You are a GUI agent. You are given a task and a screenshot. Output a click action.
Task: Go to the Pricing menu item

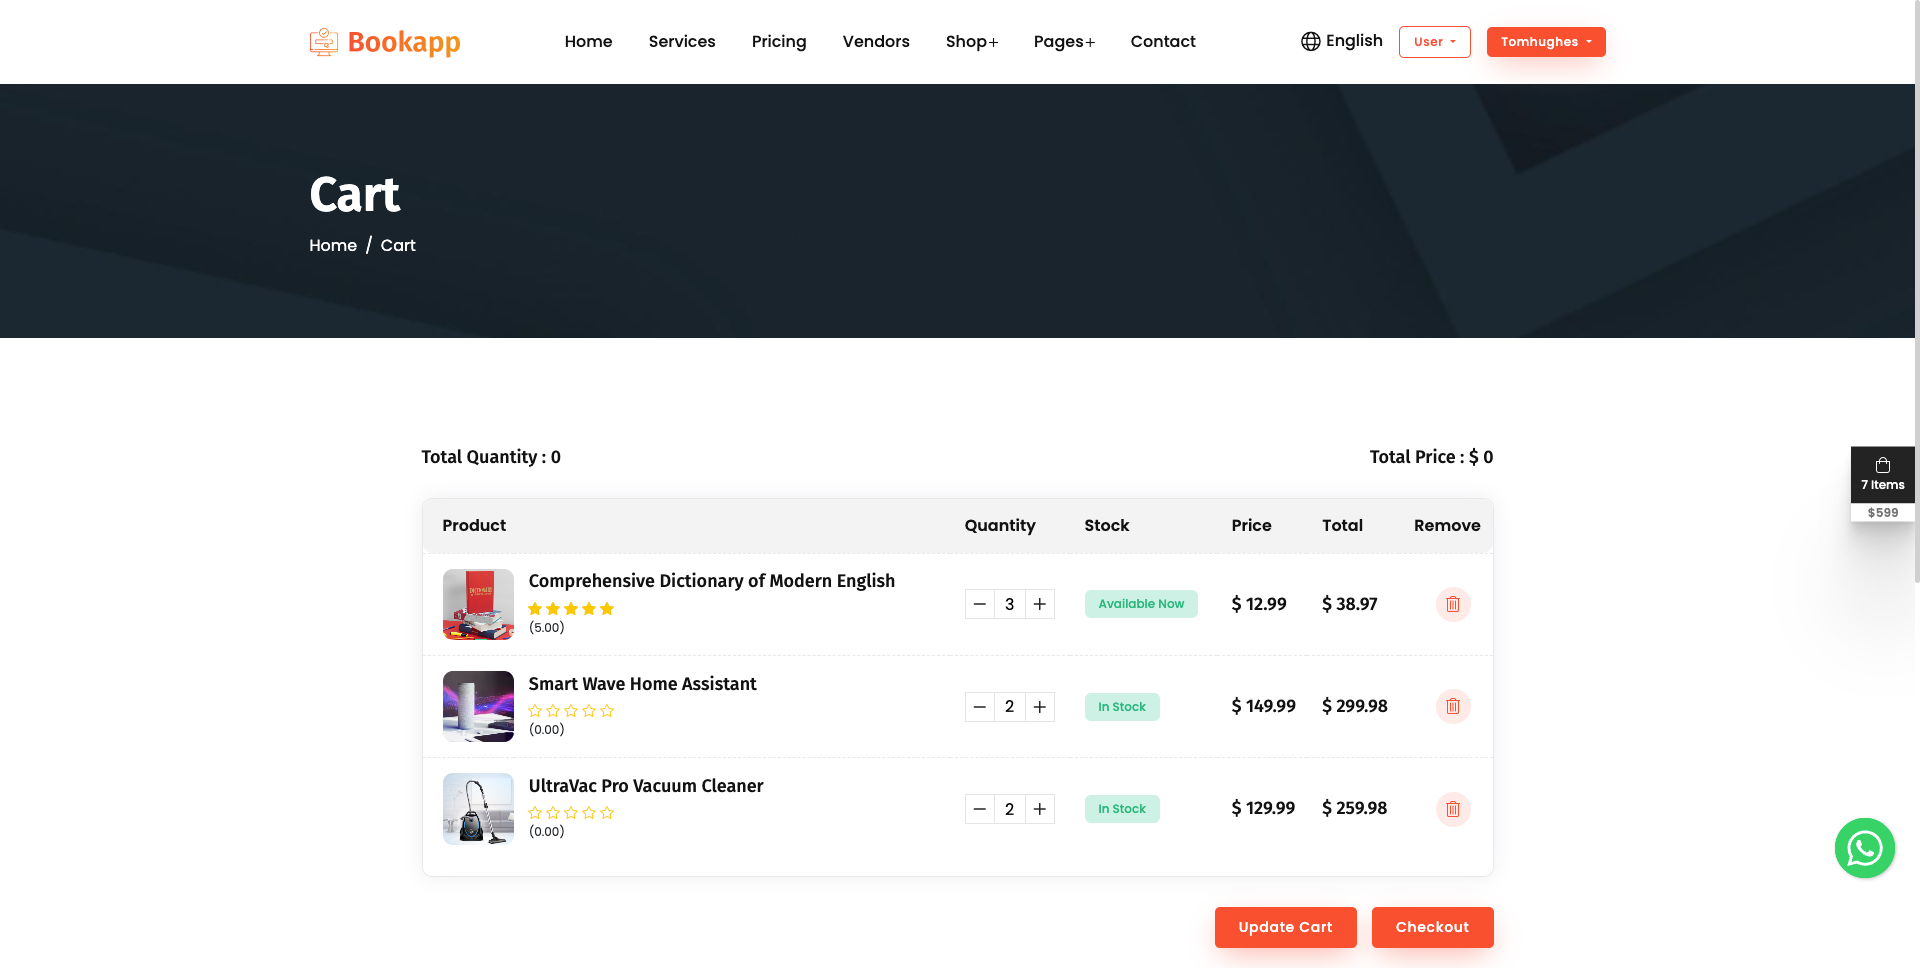(779, 41)
